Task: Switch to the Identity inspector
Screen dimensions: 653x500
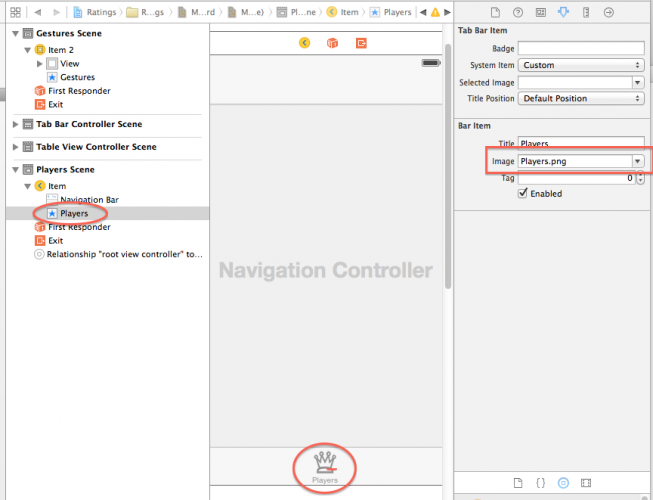Action: (541, 13)
